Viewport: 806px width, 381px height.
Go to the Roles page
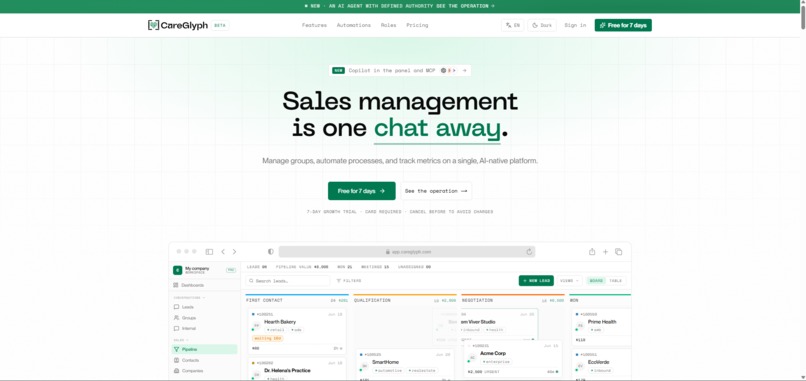click(x=389, y=25)
